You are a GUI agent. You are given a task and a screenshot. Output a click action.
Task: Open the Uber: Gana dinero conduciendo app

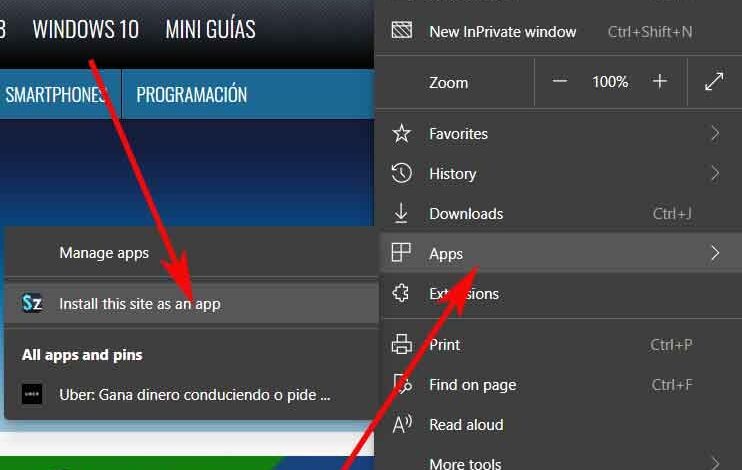point(191,394)
